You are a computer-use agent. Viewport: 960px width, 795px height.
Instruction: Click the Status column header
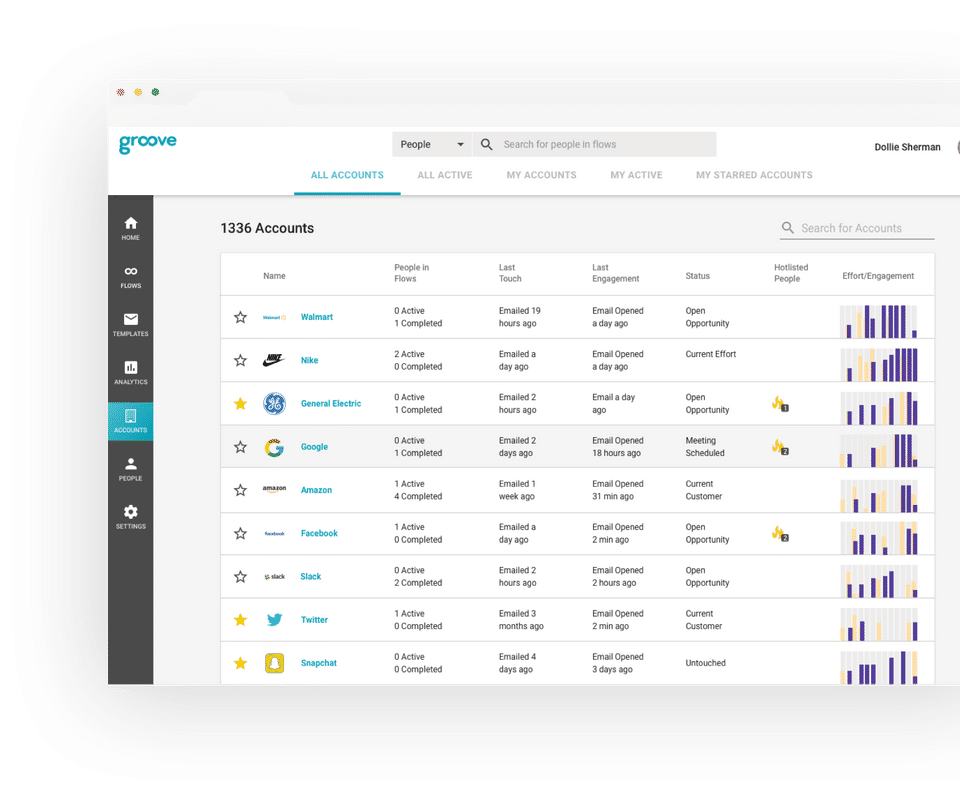pyautogui.click(x=697, y=276)
